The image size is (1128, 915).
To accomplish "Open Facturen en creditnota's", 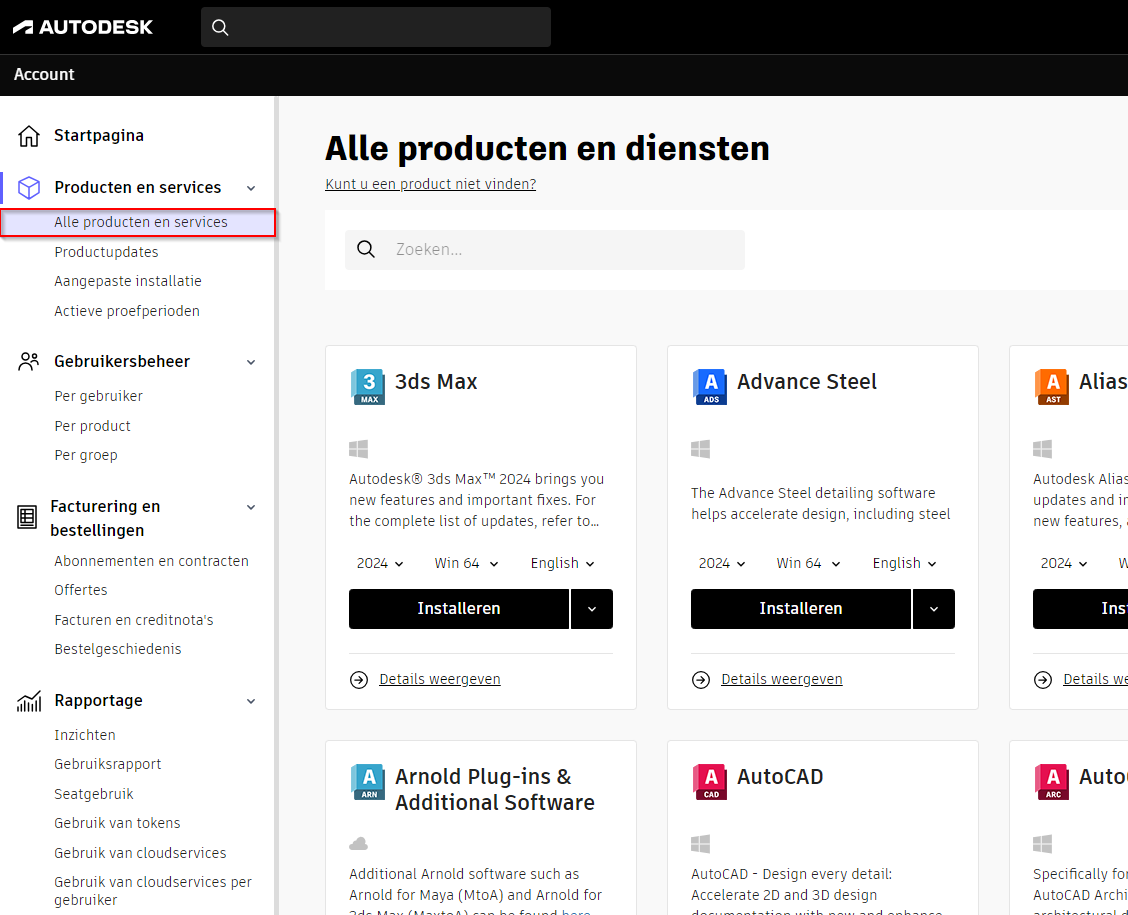I will pos(134,620).
